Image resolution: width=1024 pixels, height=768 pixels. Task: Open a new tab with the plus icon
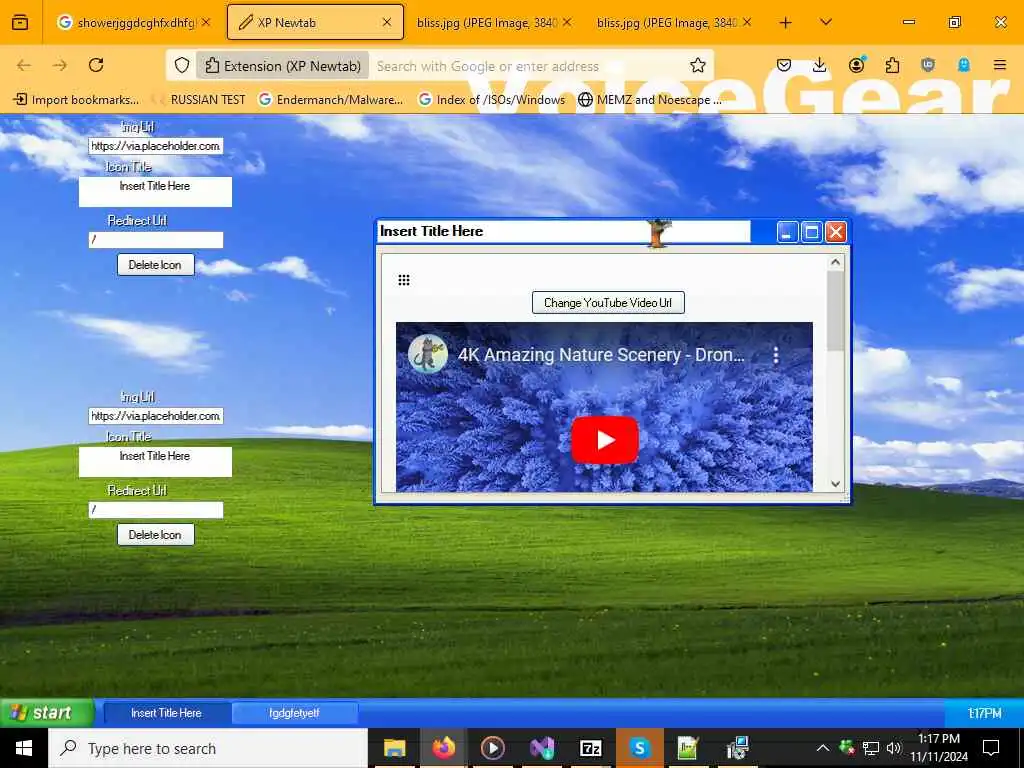(786, 23)
